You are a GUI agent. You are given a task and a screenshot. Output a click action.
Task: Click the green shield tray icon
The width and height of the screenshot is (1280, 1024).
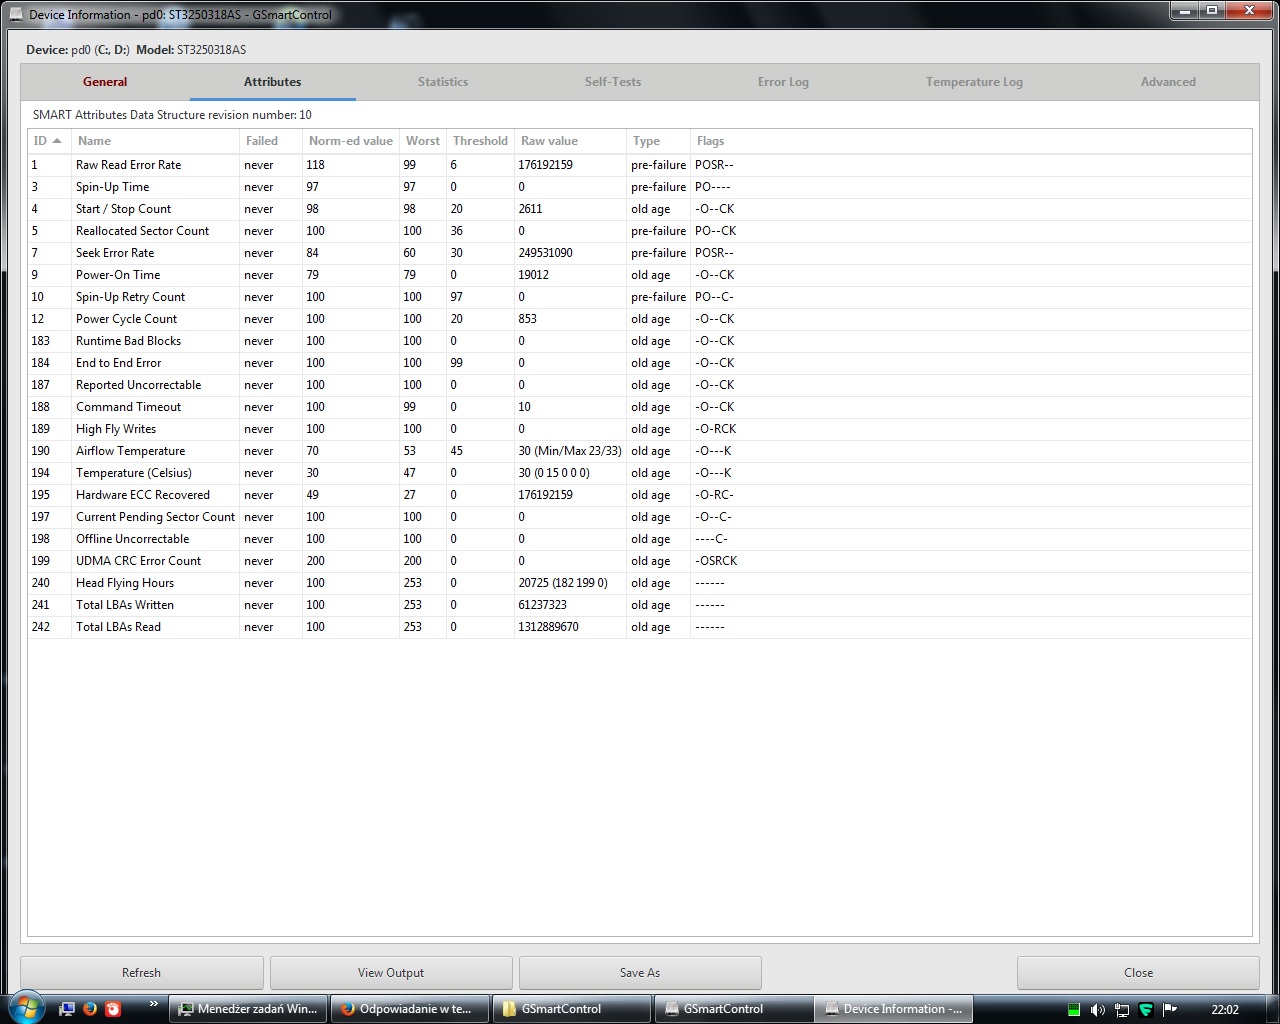coord(1146,1009)
